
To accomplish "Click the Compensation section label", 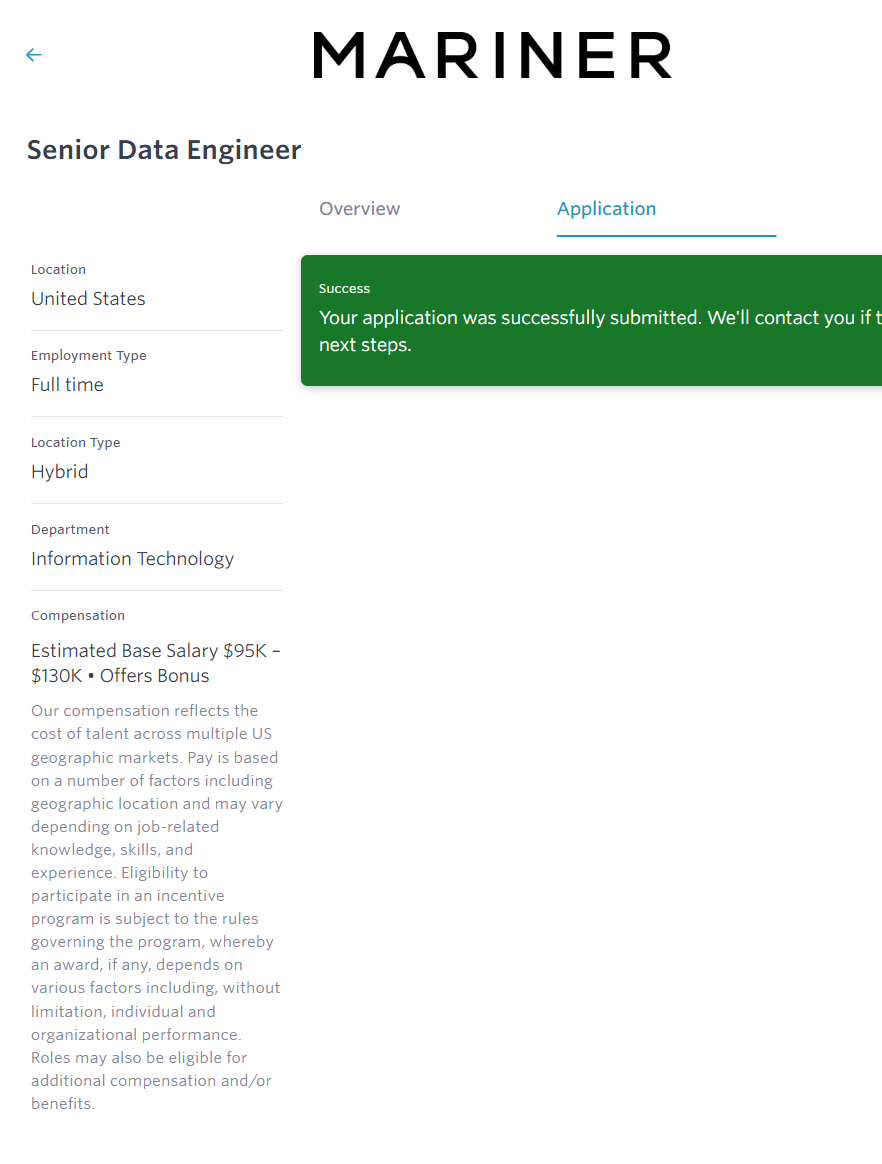I will pos(78,616).
